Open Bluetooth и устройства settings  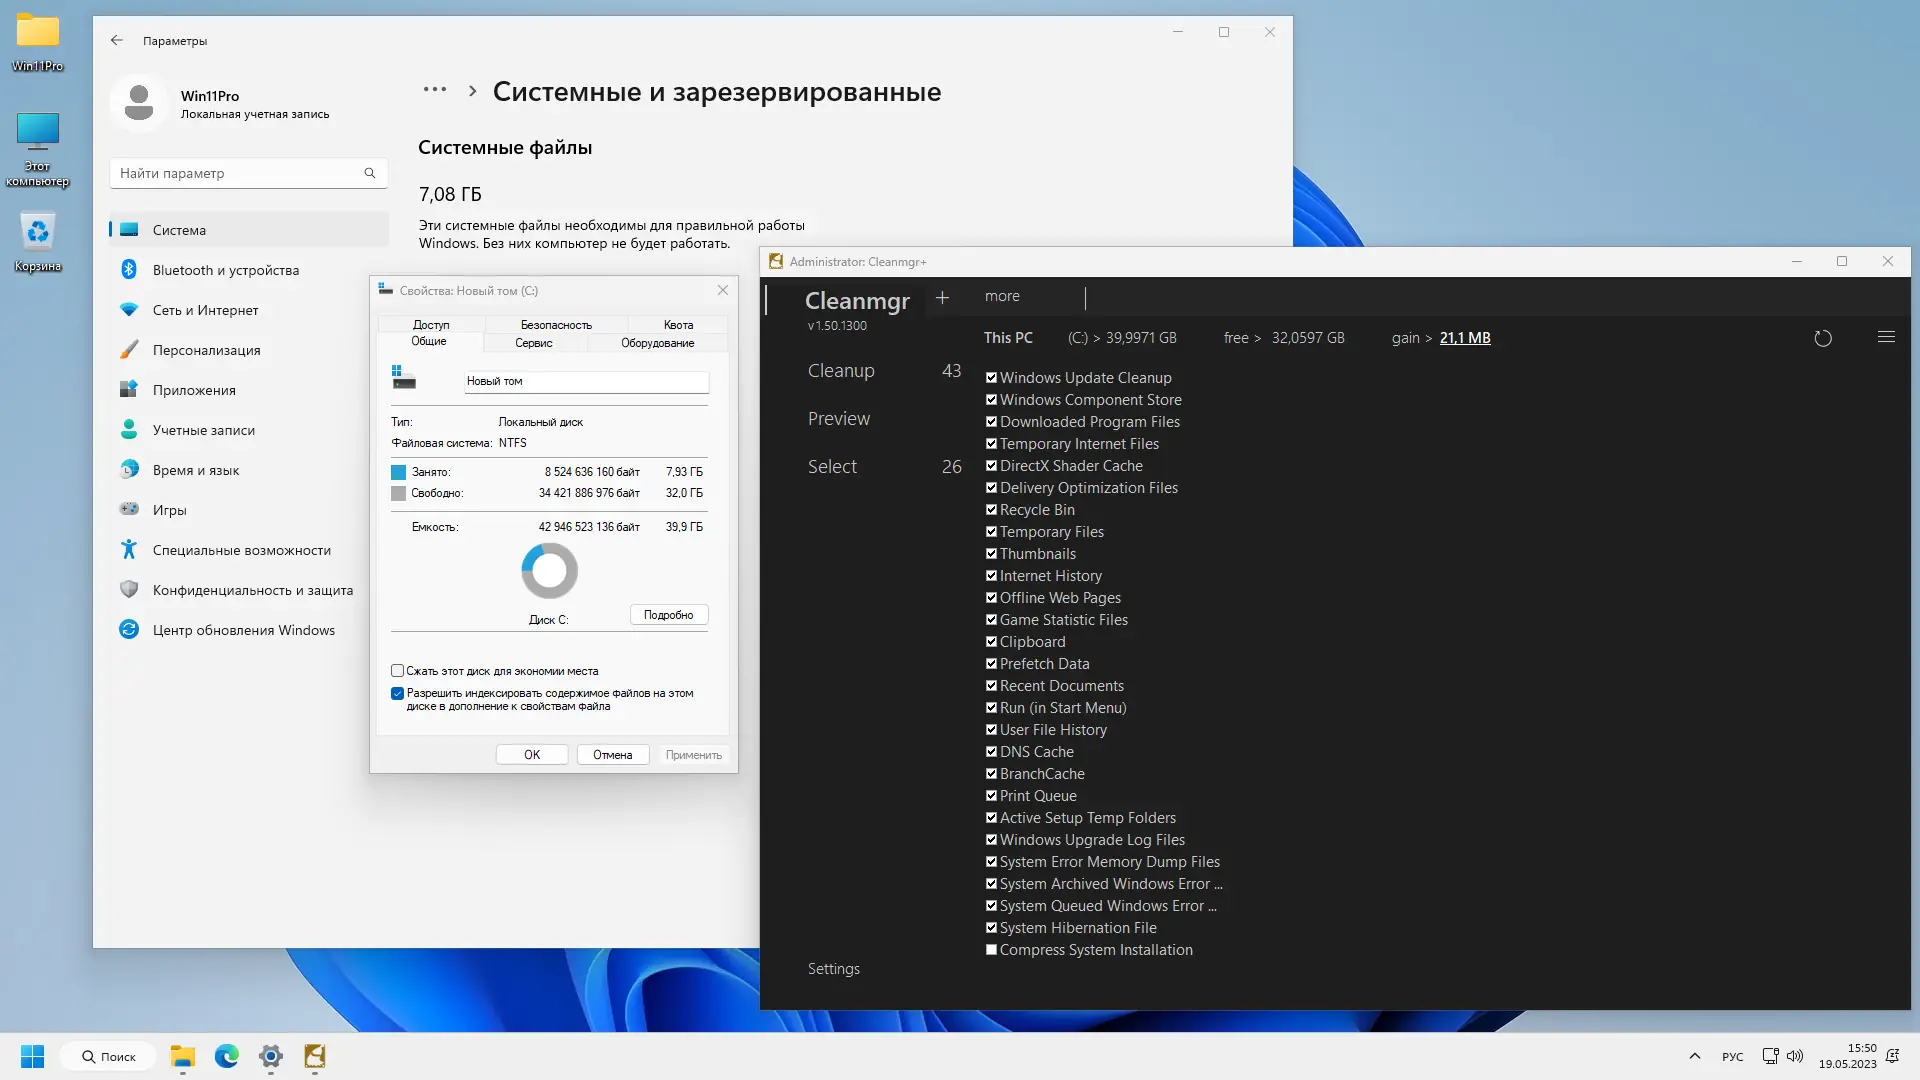pyautogui.click(x=225, y=270)
